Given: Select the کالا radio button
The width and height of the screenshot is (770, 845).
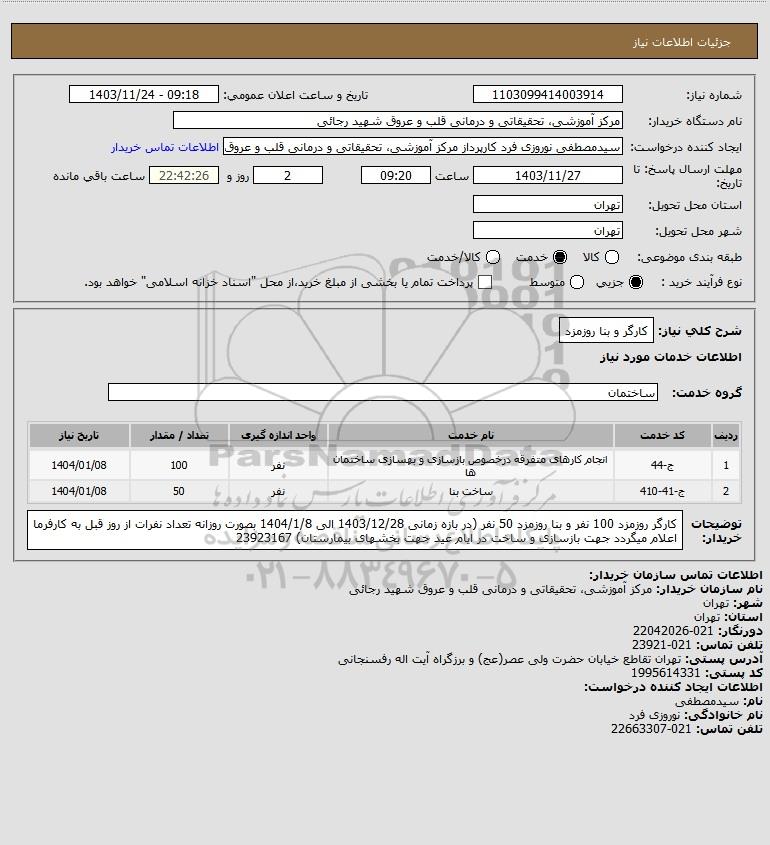Looking at the screenshot, I should pyautogui.click(x=612, y=258).
